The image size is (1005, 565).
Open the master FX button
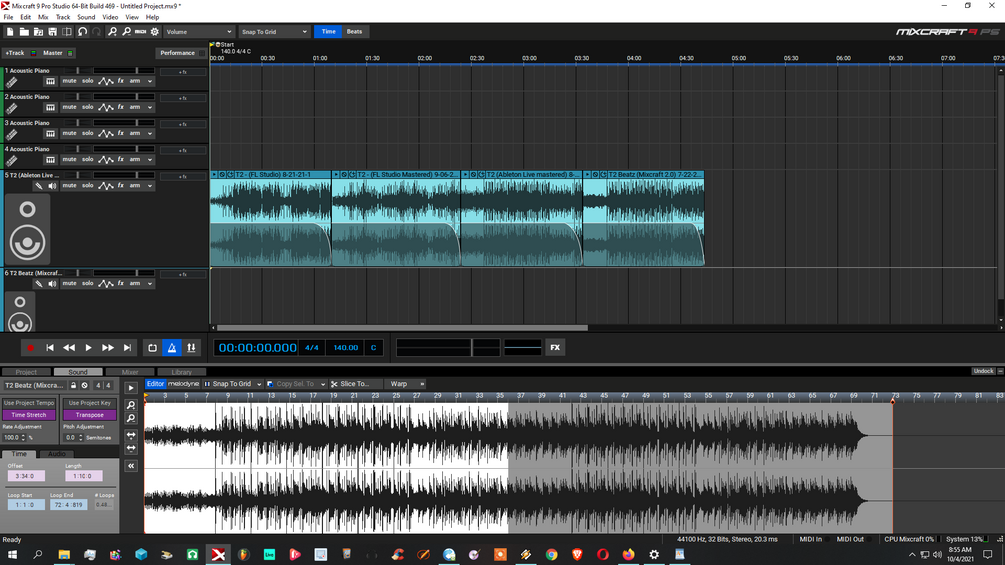coord(555,348)
